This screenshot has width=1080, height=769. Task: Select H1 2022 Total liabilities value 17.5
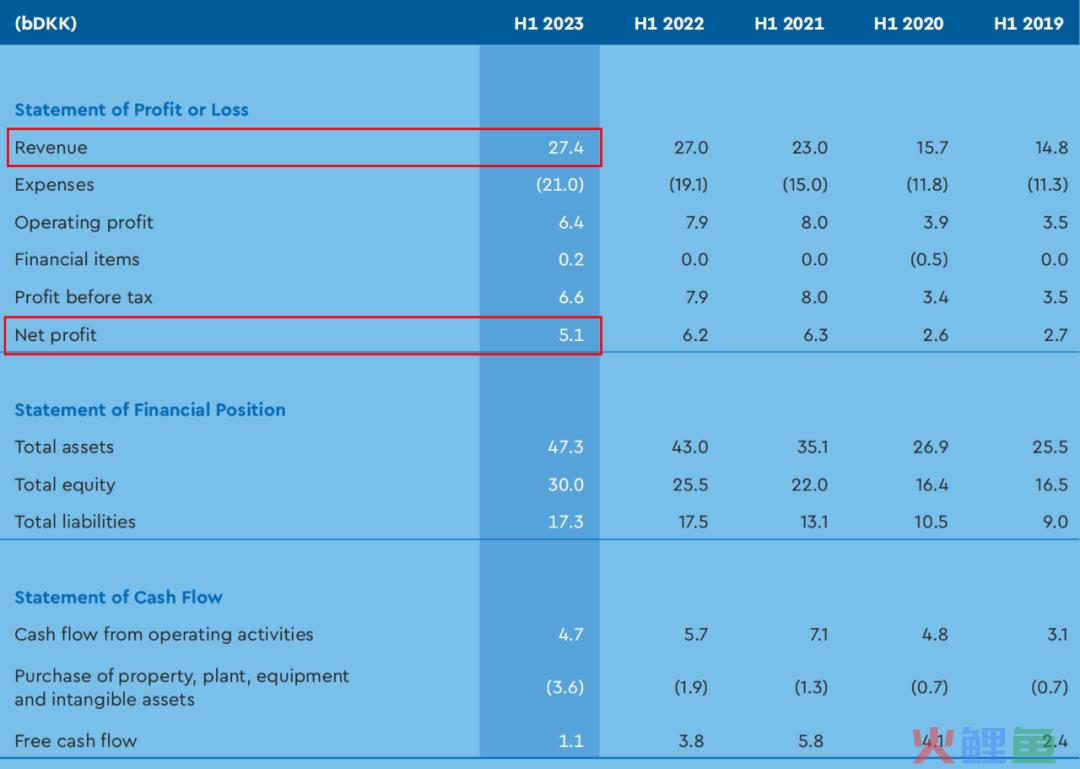[693, 522]
